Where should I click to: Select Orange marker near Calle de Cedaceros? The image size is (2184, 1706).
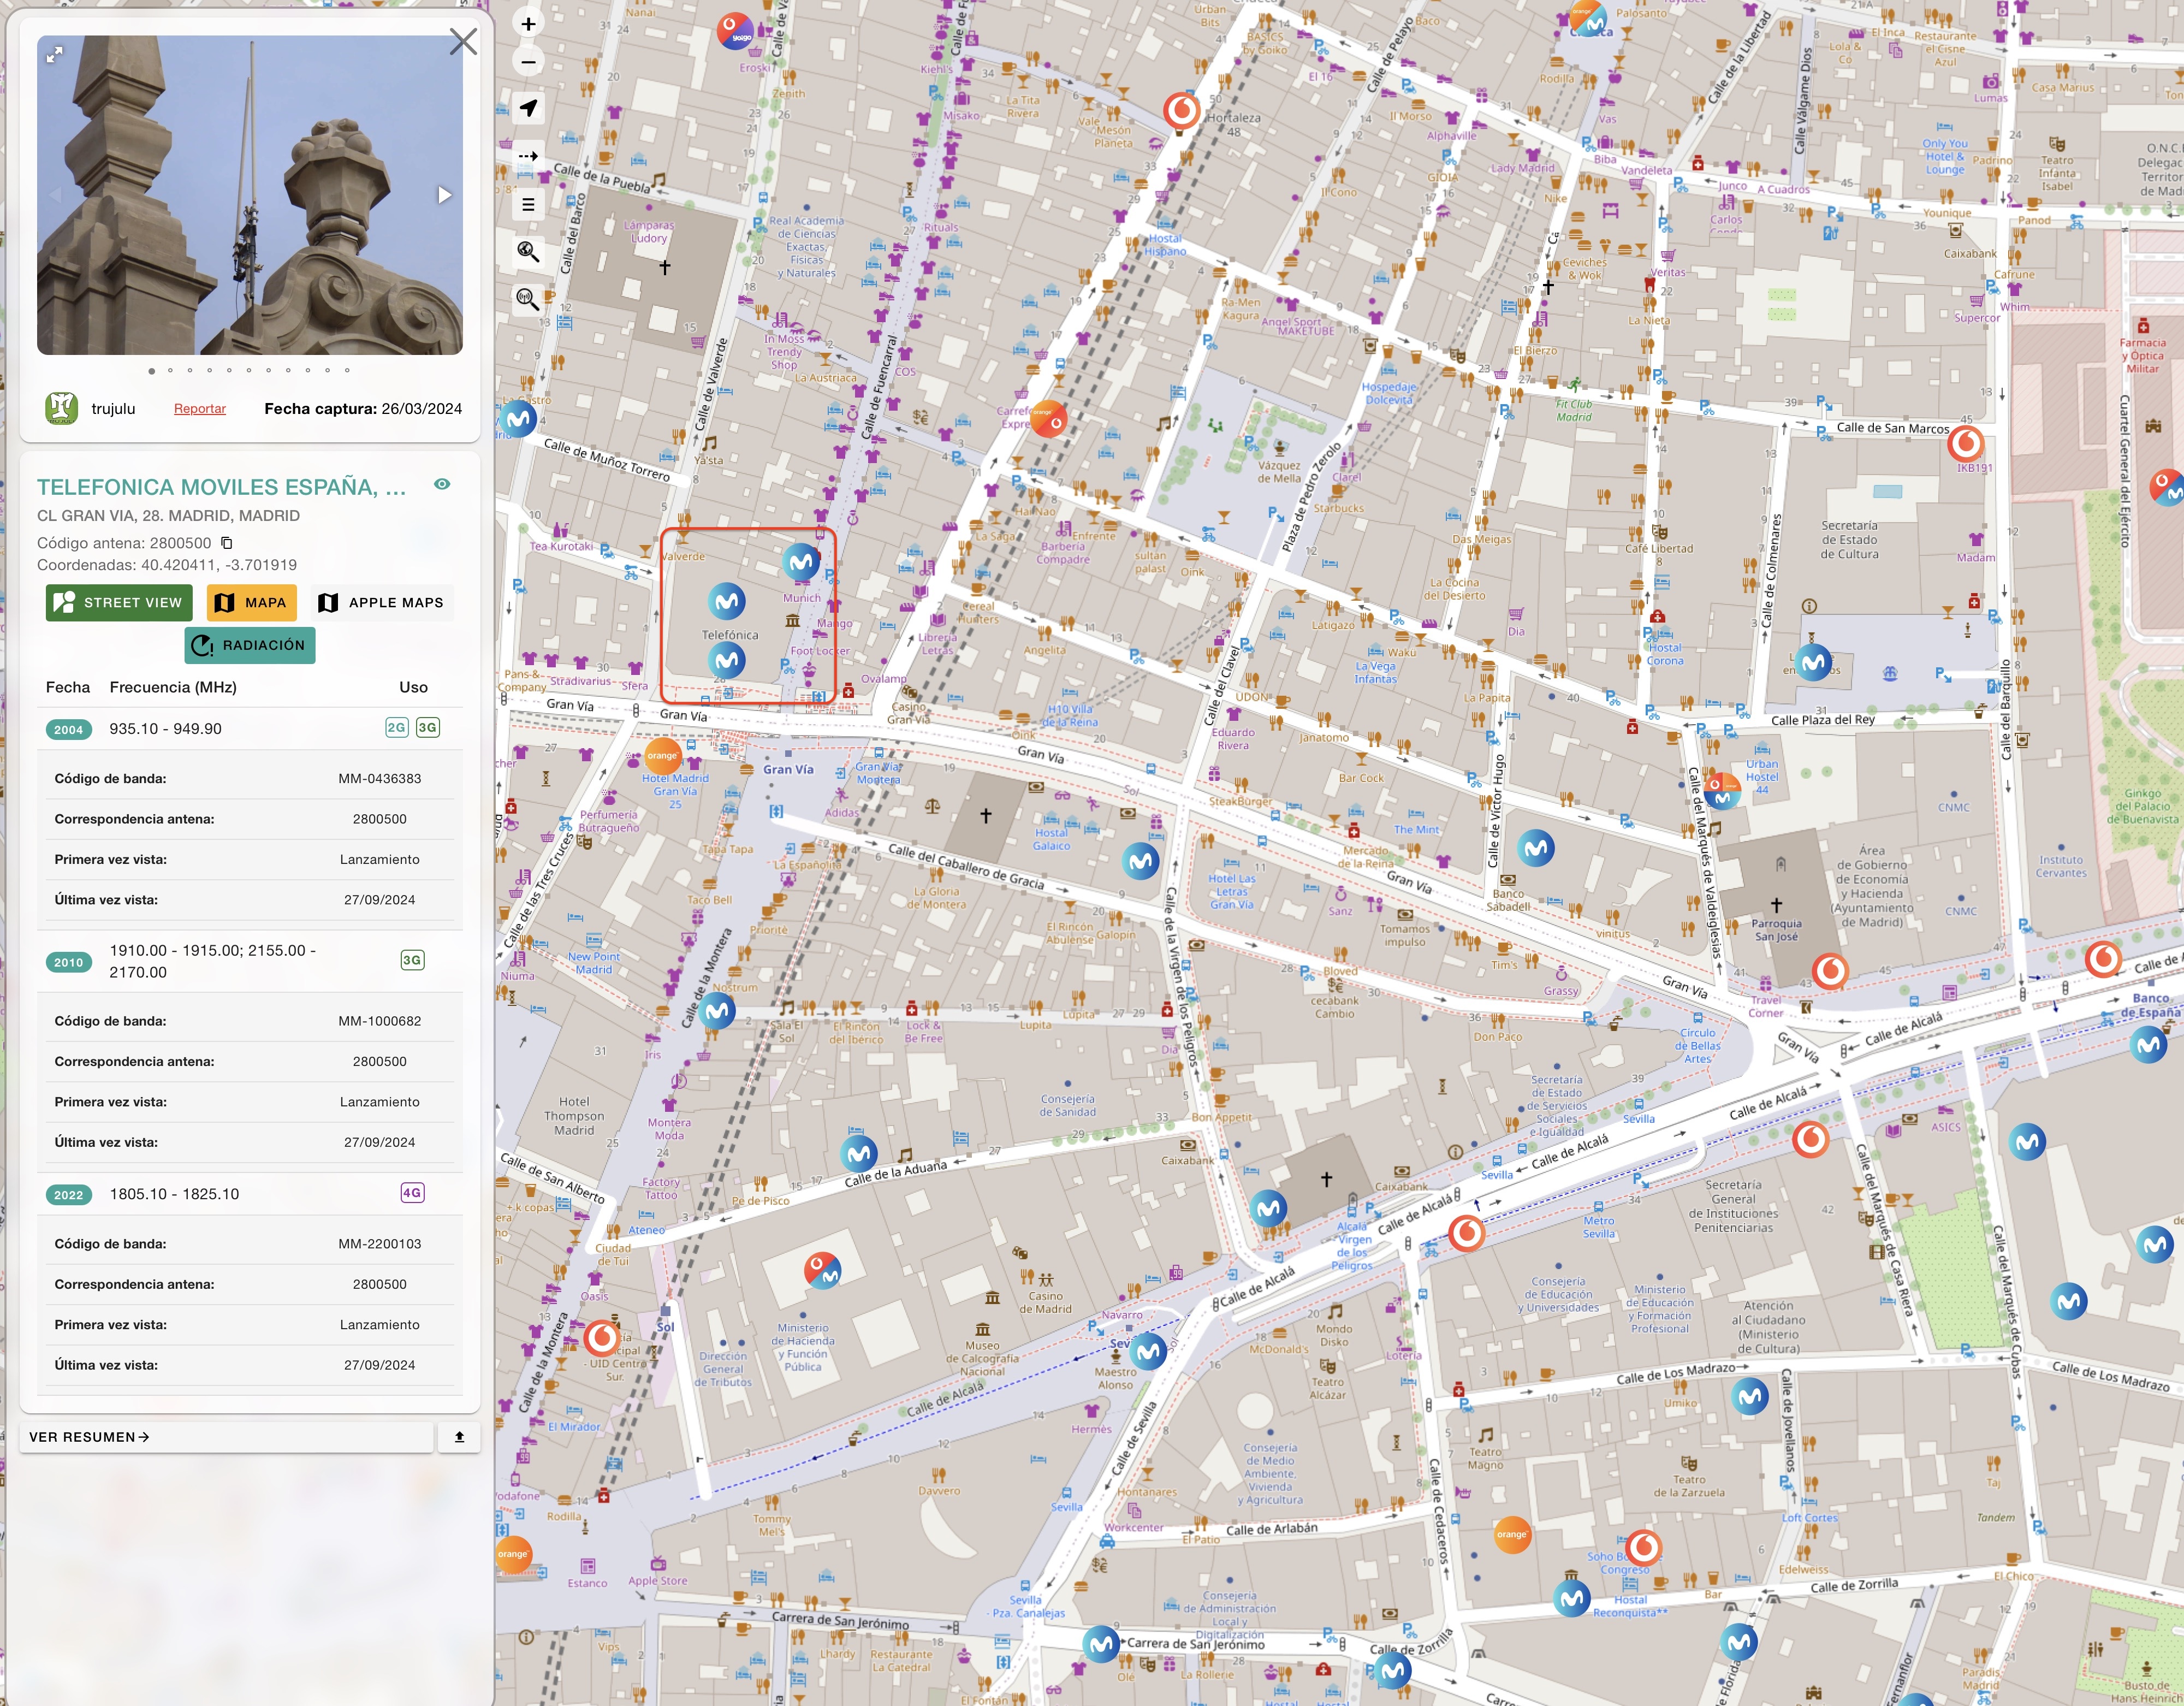pyautogui.click(x=1512, y=1534)
